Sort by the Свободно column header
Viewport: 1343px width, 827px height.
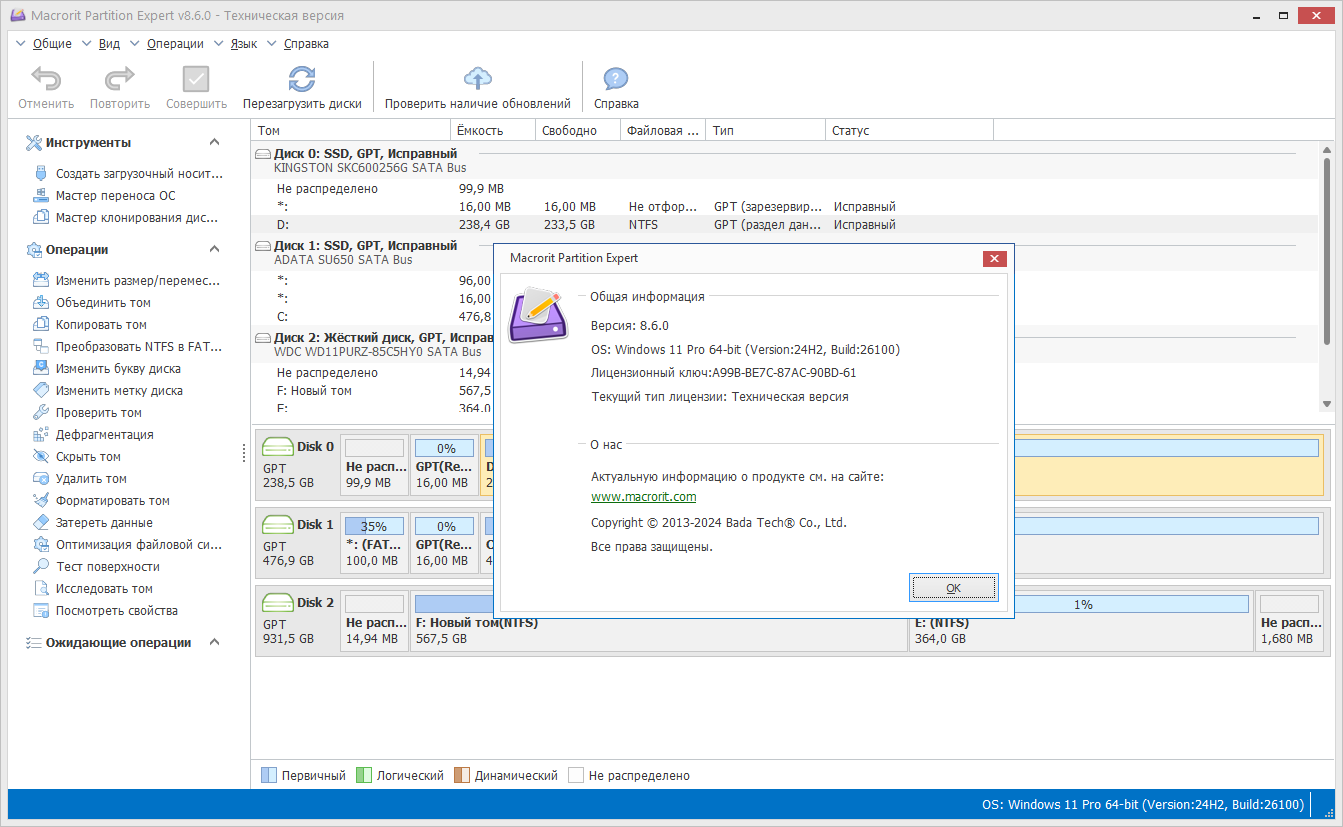tap(579, 131)
